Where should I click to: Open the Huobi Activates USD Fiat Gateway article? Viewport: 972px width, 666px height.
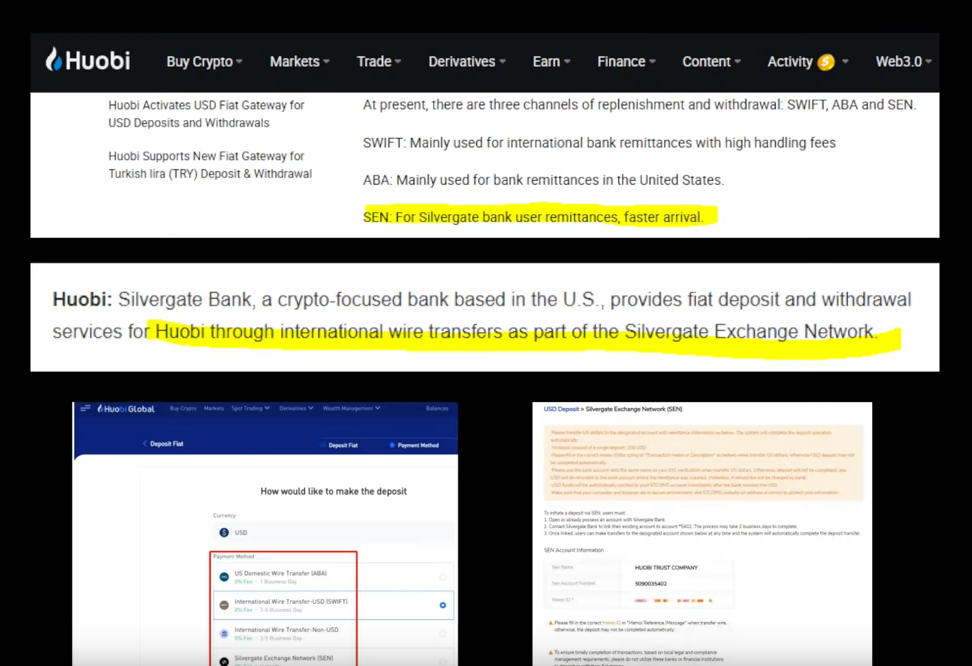[206, 114]
